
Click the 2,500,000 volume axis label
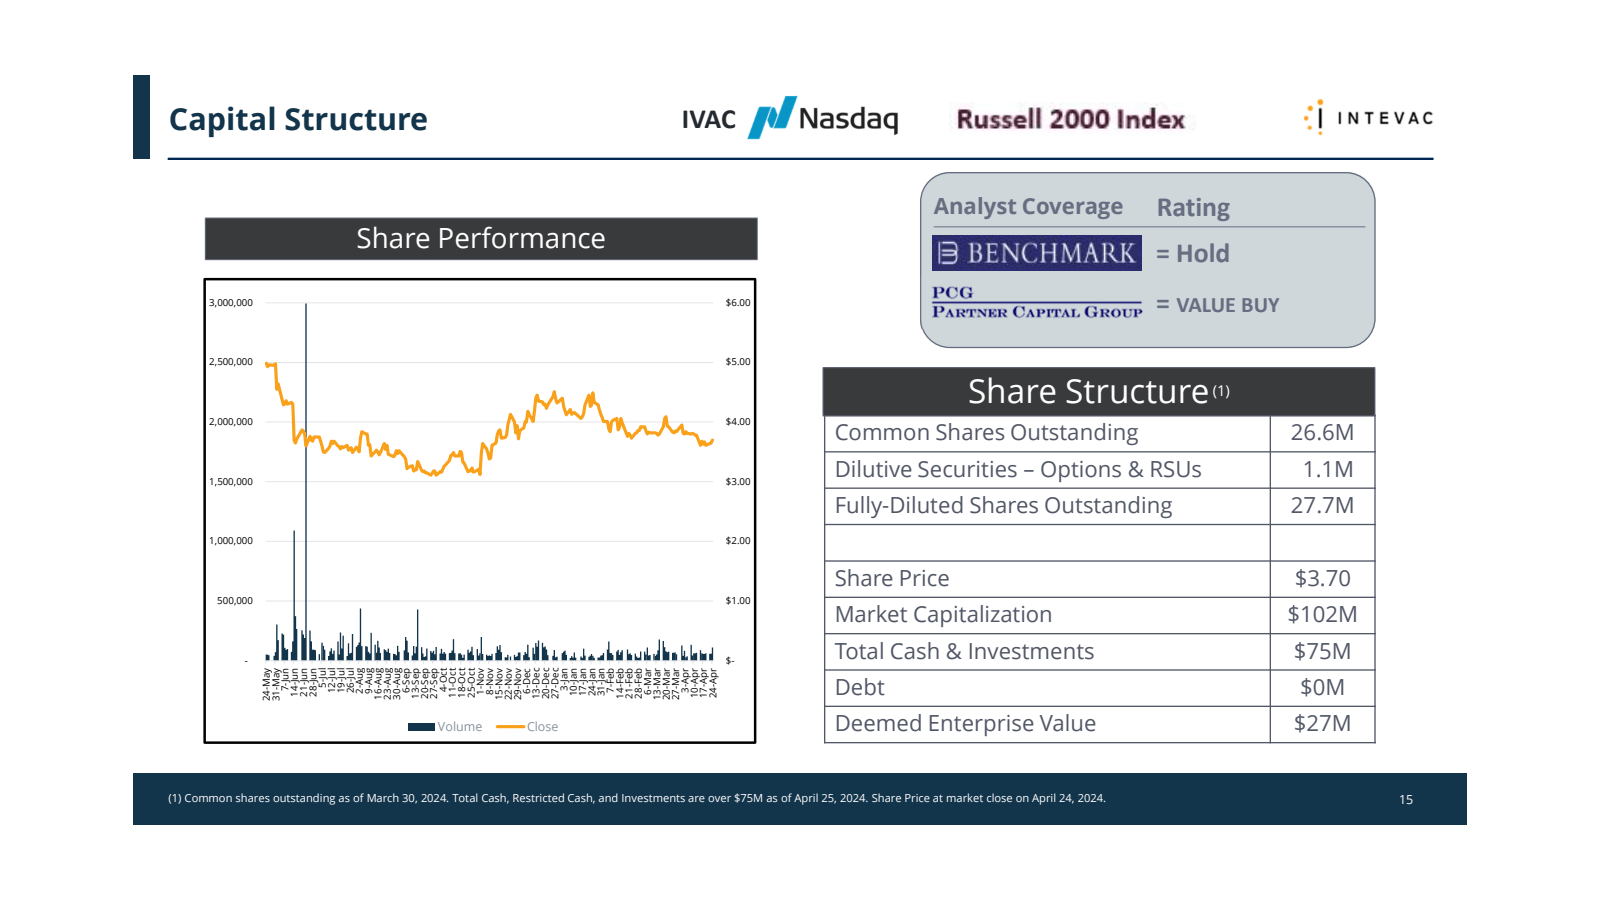tap(231, 362)
